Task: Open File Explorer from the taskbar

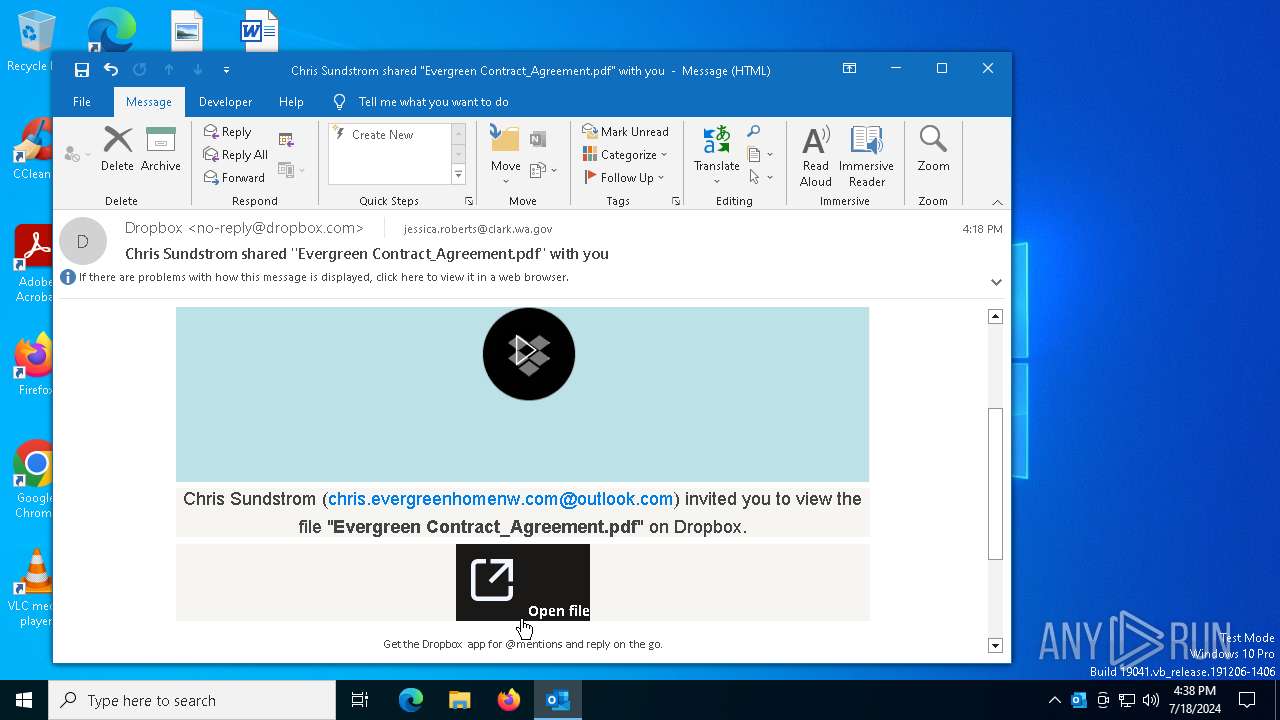Action: 459,700
